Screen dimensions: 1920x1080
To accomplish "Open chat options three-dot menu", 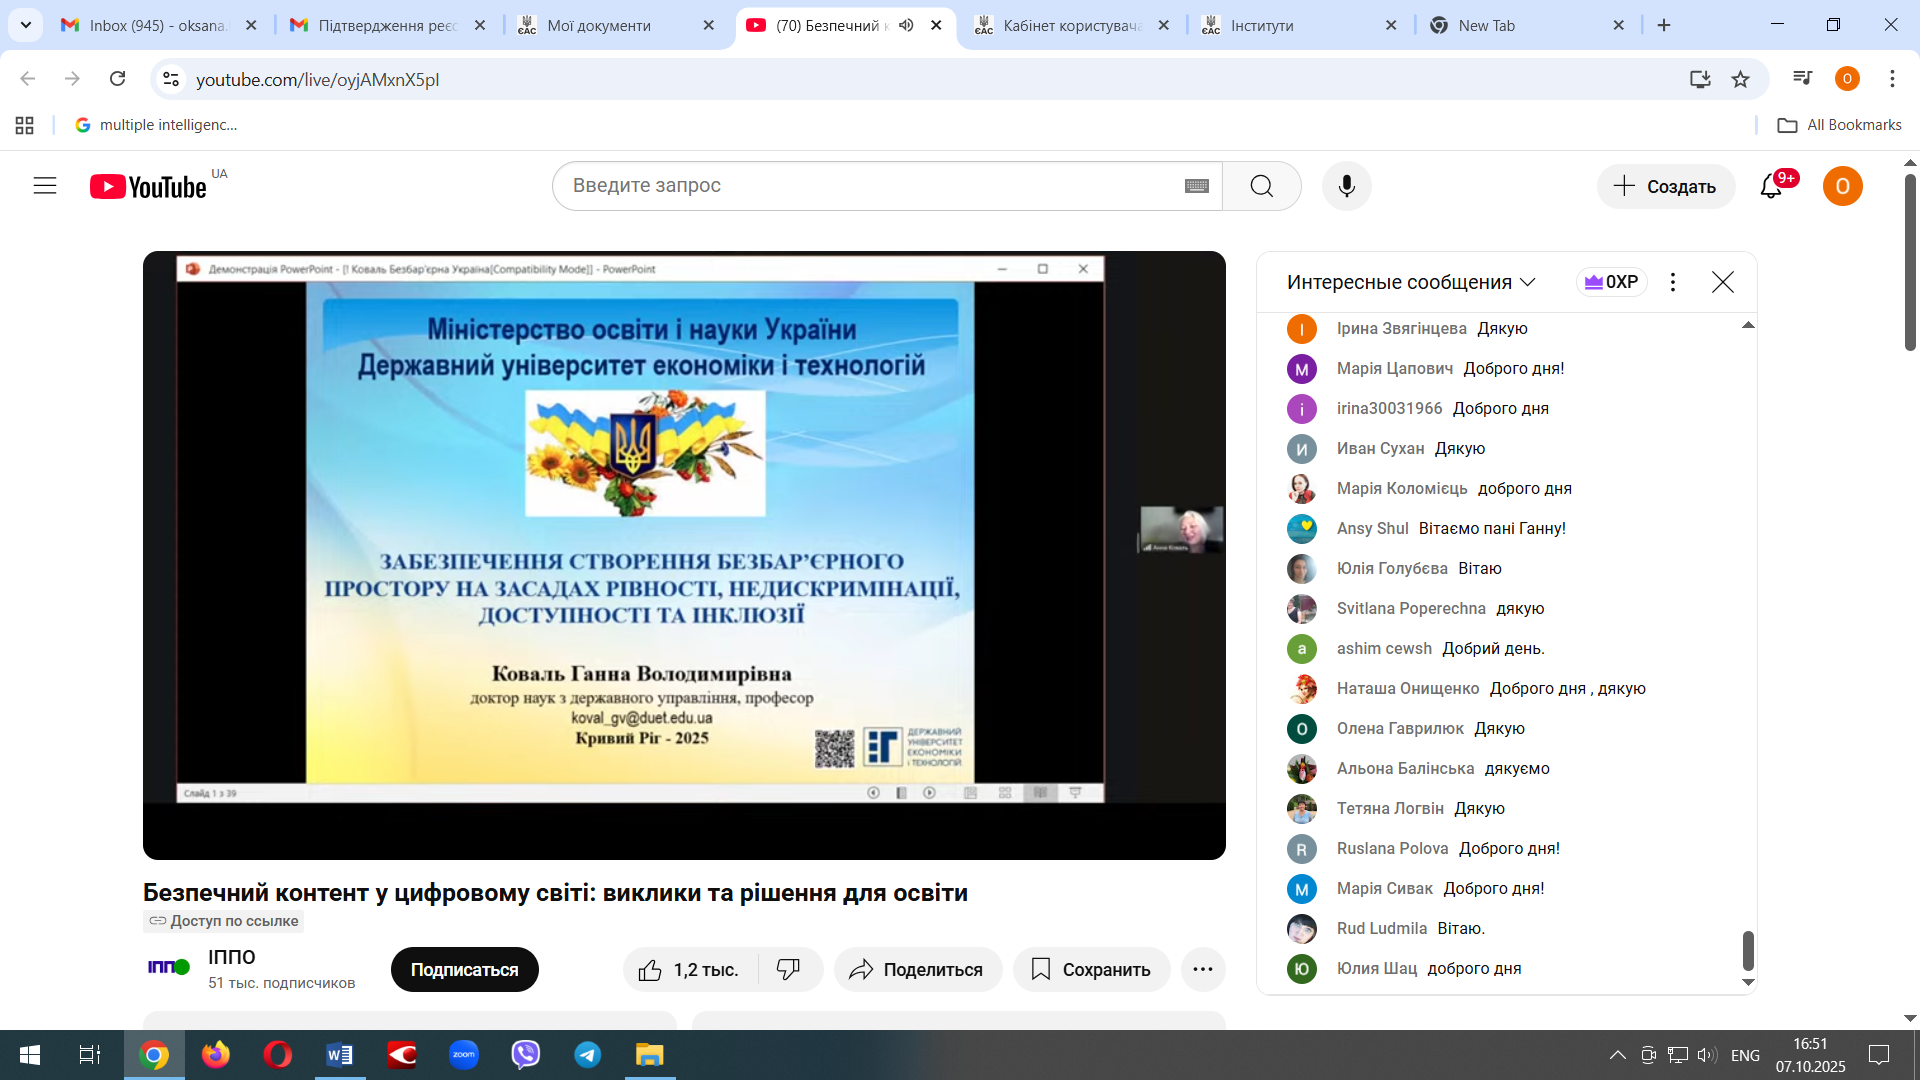I will point(1672,282).
